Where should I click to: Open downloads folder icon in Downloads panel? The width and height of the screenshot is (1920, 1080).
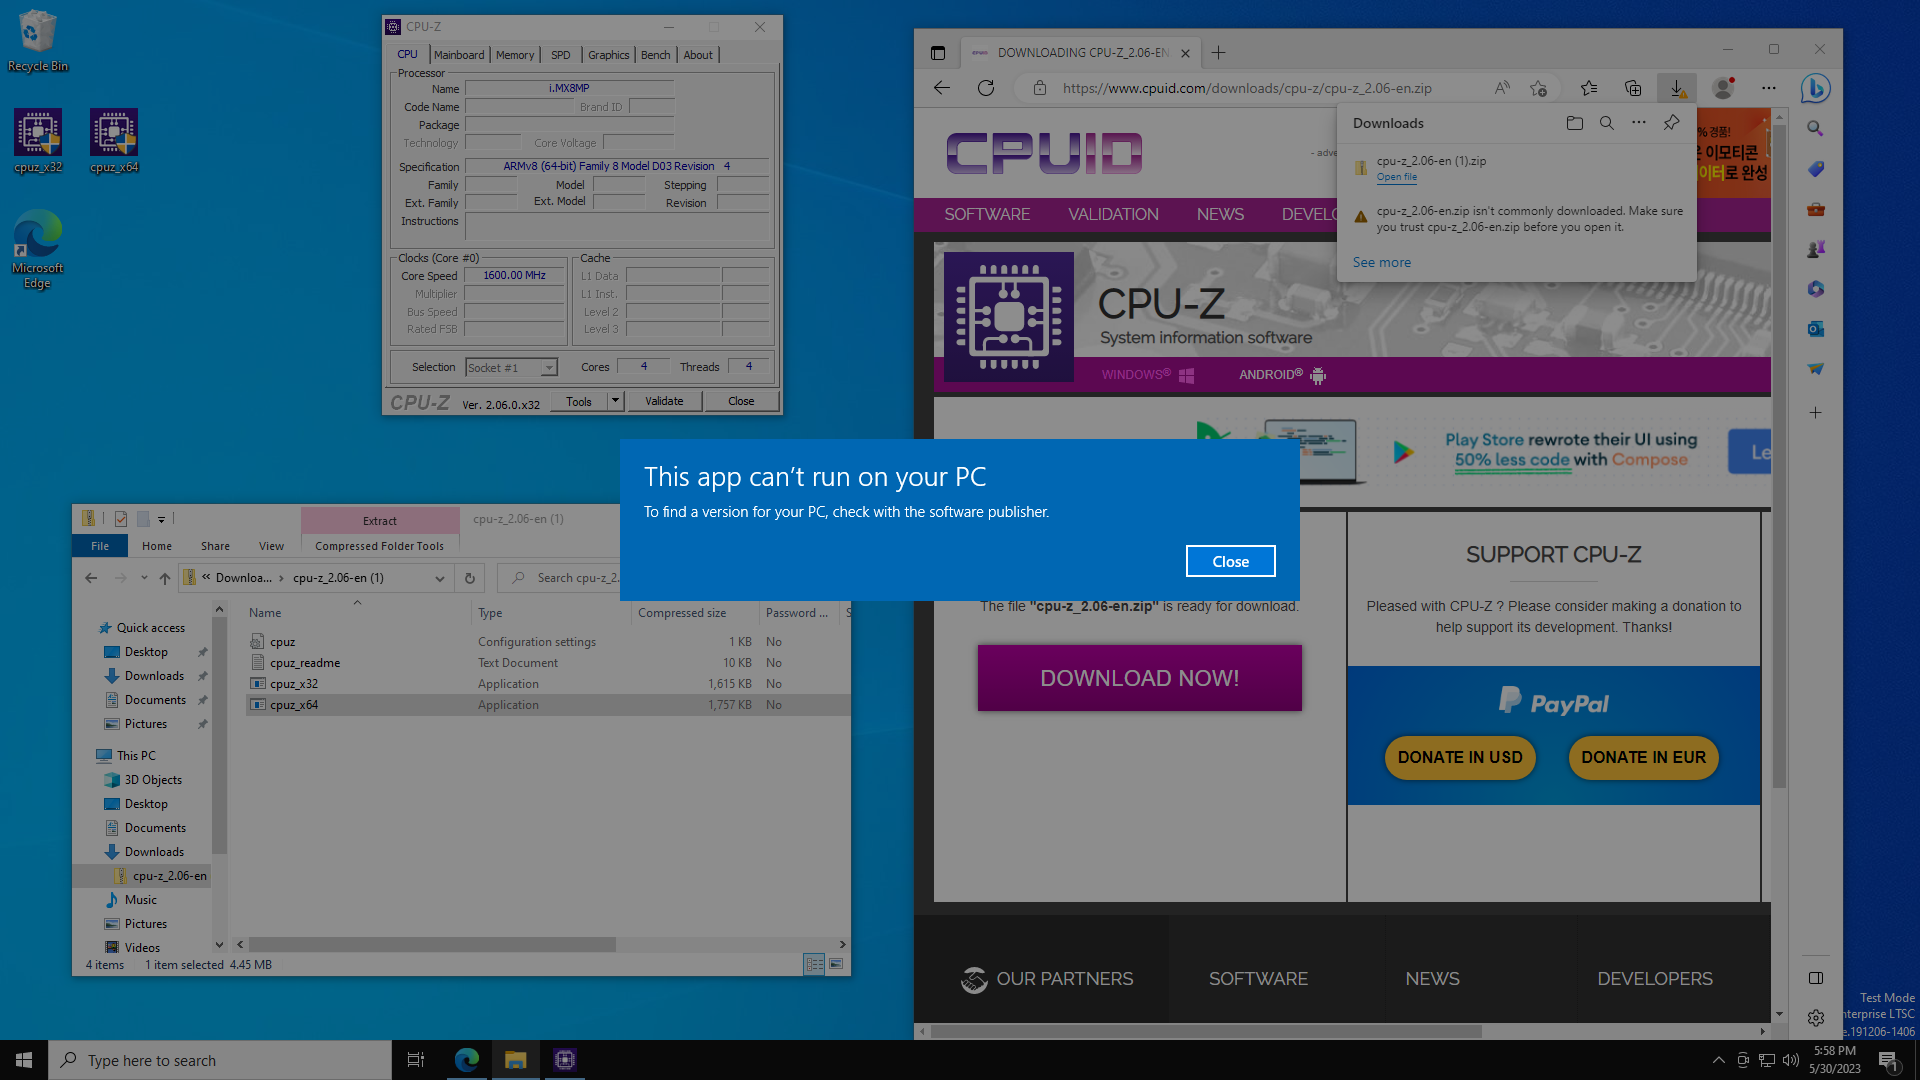click(x=1574, y=123)
